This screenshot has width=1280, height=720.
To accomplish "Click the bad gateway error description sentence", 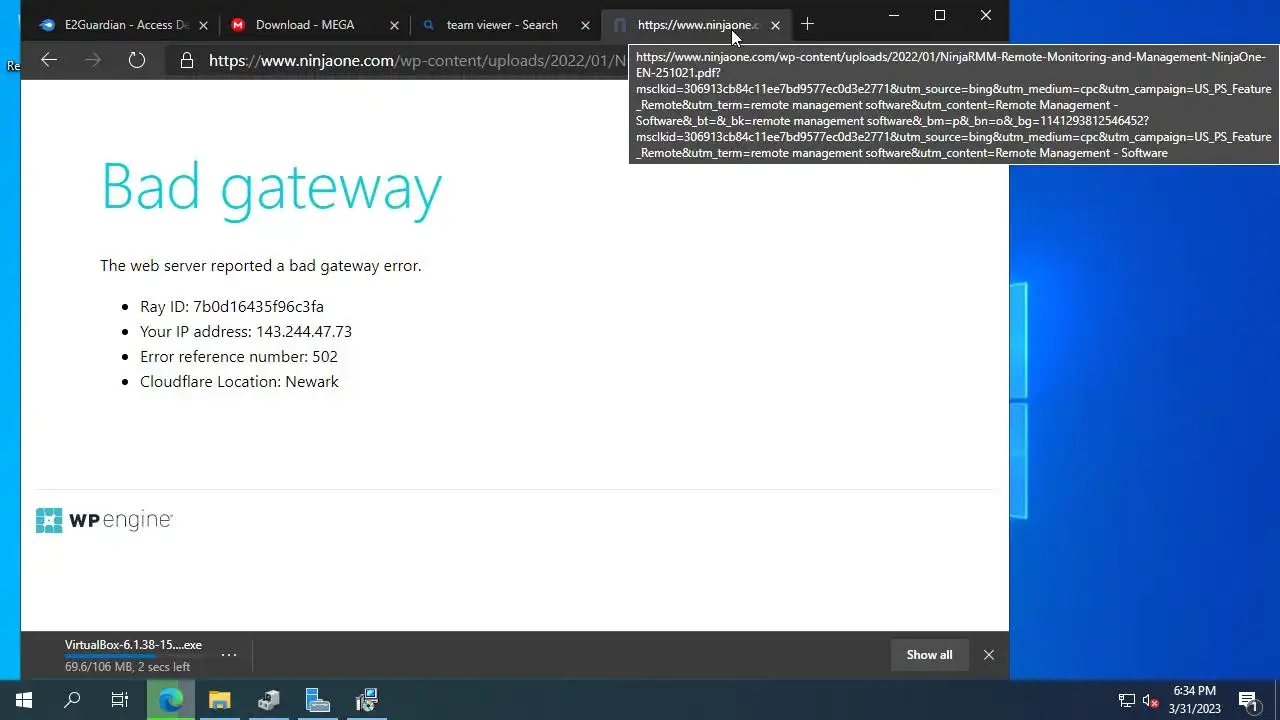I will pyautogui.click(x=261, y=266).
